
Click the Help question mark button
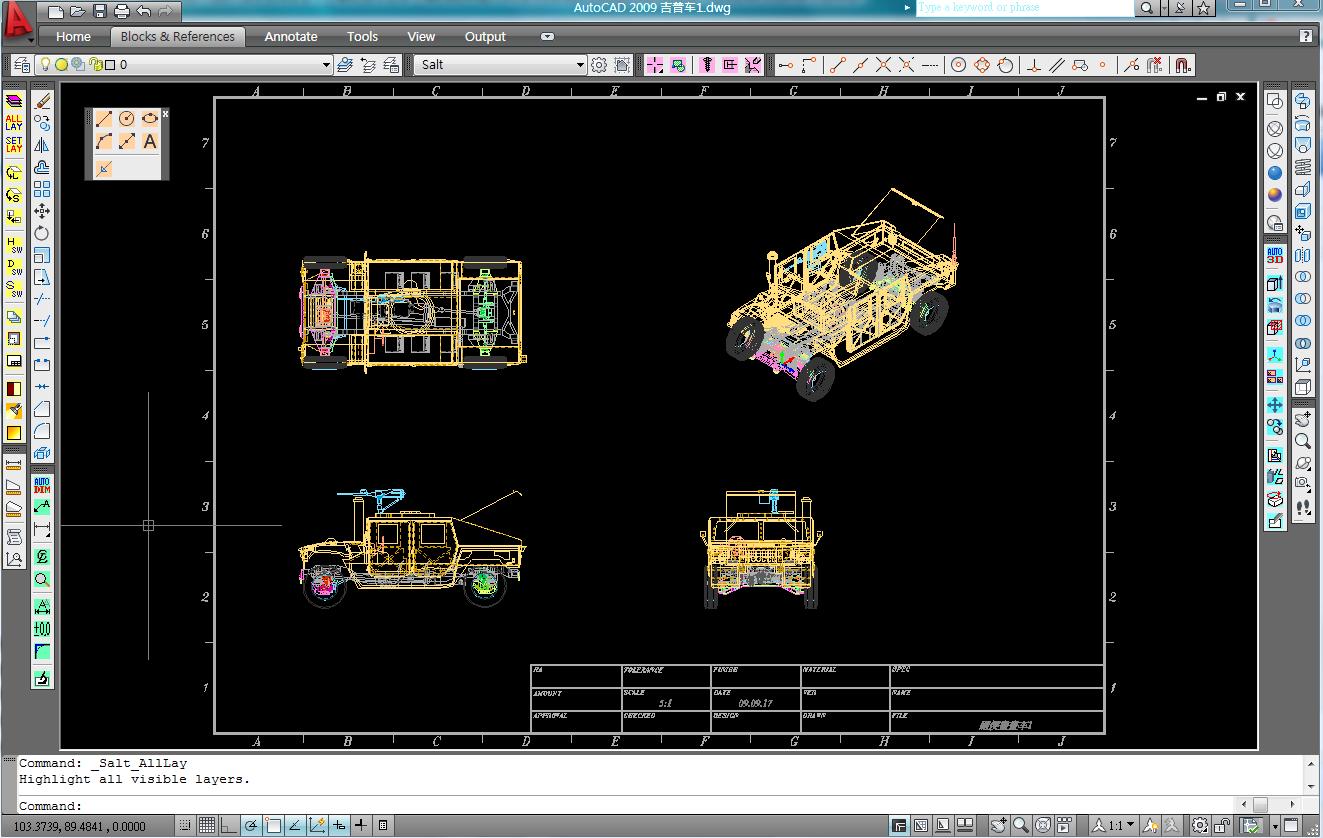pyautogui.click(x=1306, y=37)
